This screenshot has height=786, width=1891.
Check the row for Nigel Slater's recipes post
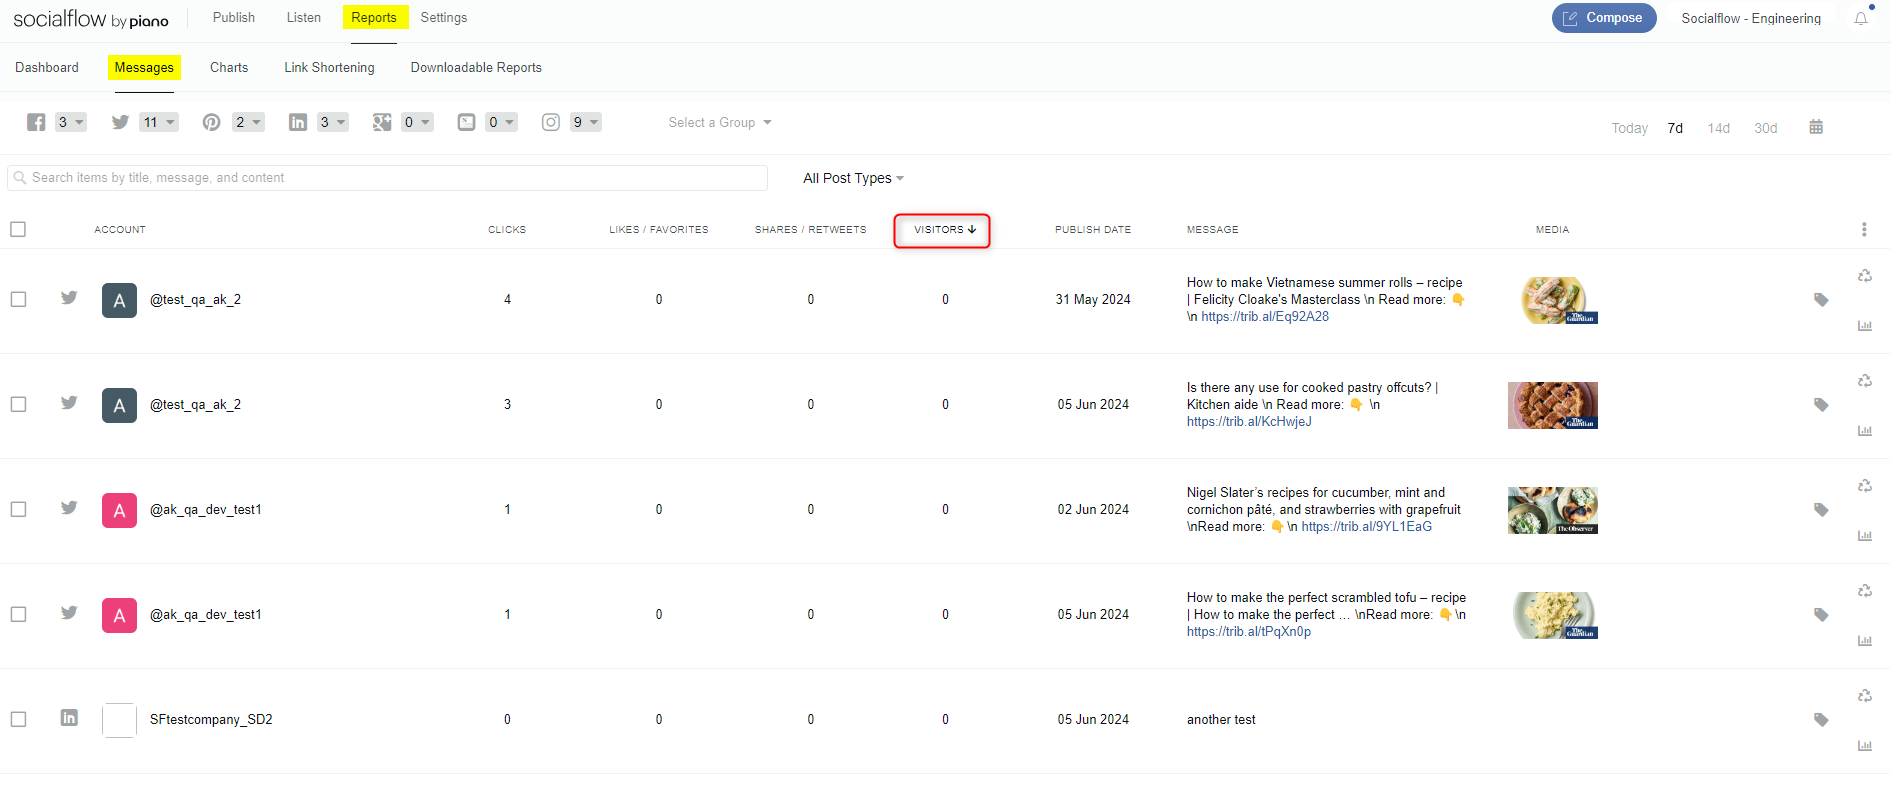[x=18, y=509]
